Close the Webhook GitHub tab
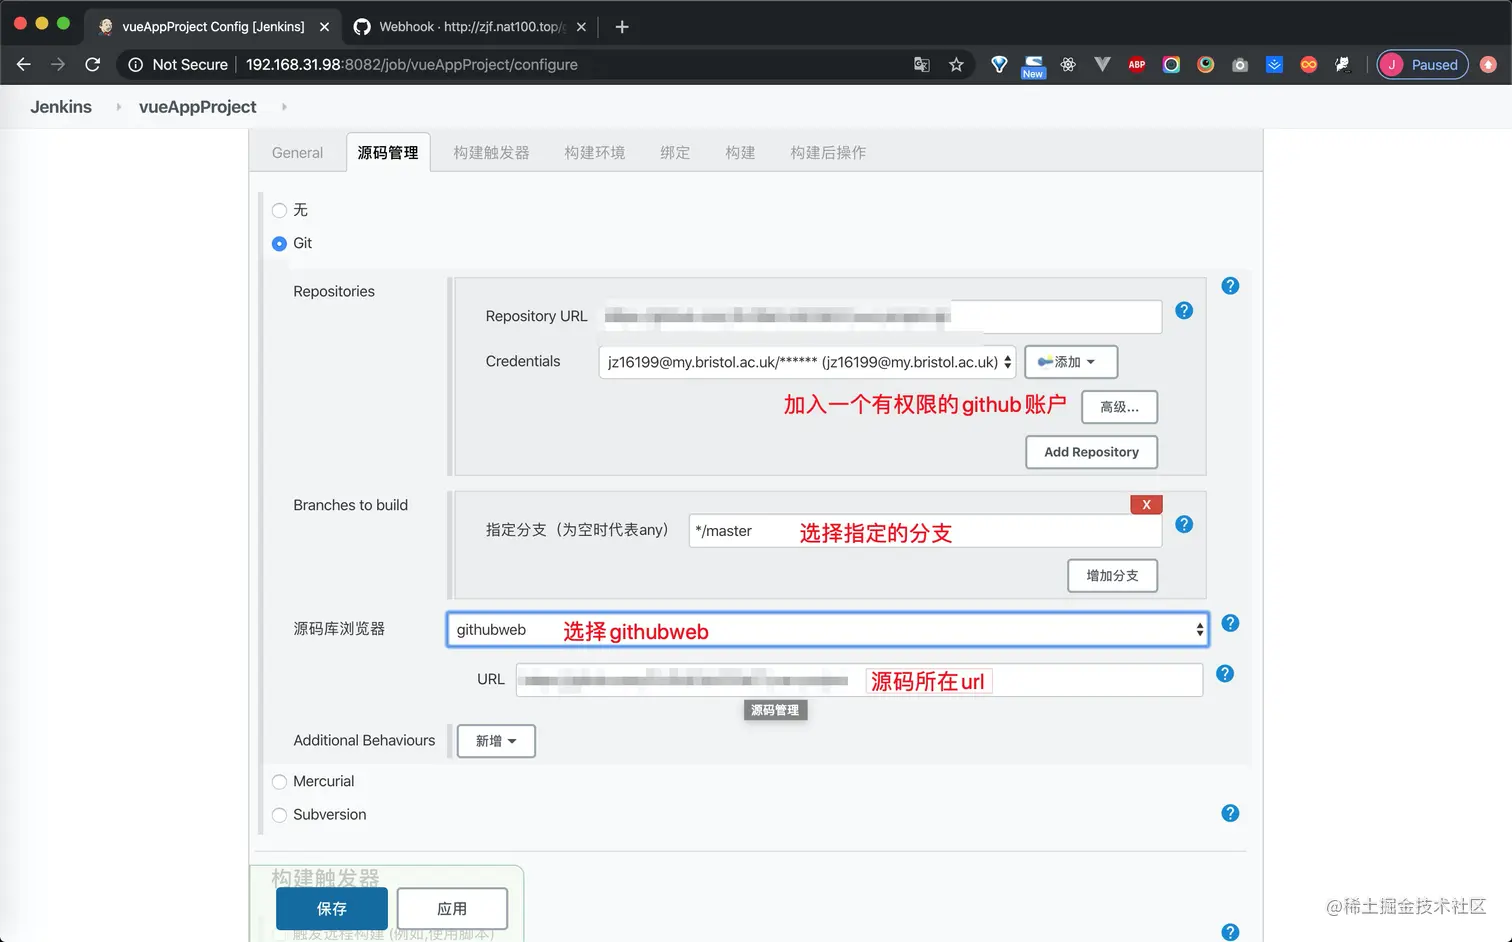This screenshot has width=1512, height=942. point(581,27)
